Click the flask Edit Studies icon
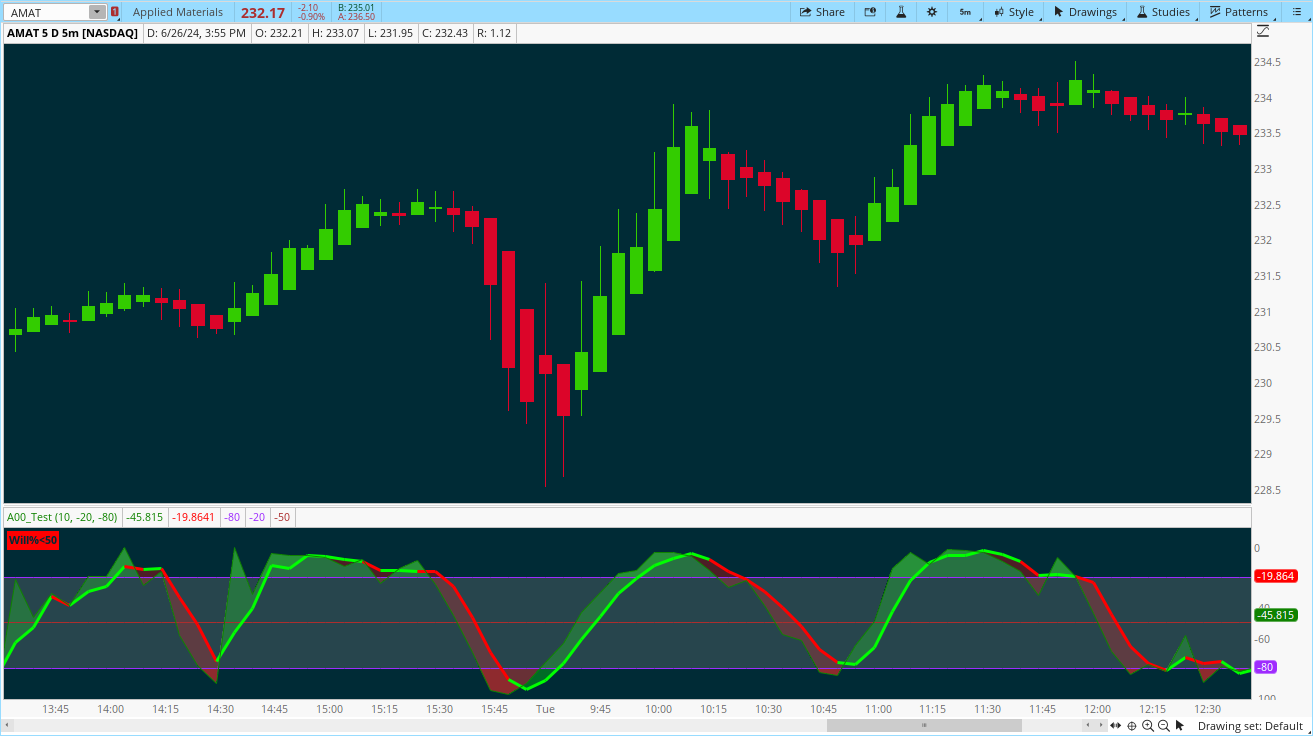 click(901, 12)
